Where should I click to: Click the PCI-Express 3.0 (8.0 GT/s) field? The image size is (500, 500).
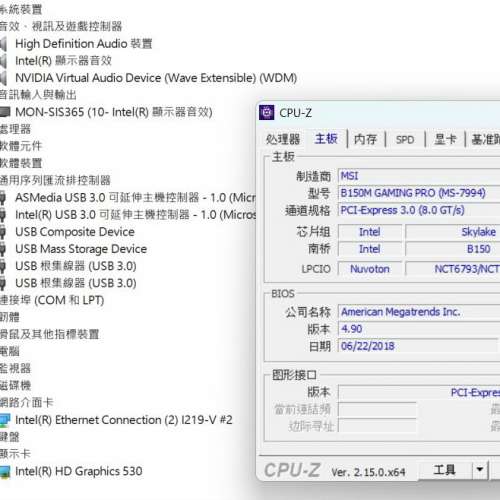(x=419, y=210)
